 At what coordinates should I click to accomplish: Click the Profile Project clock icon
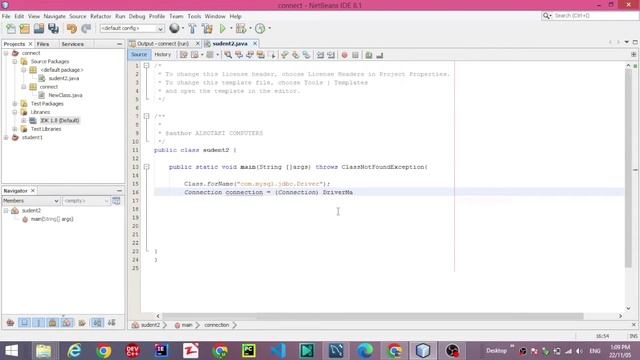click(260, 28)
